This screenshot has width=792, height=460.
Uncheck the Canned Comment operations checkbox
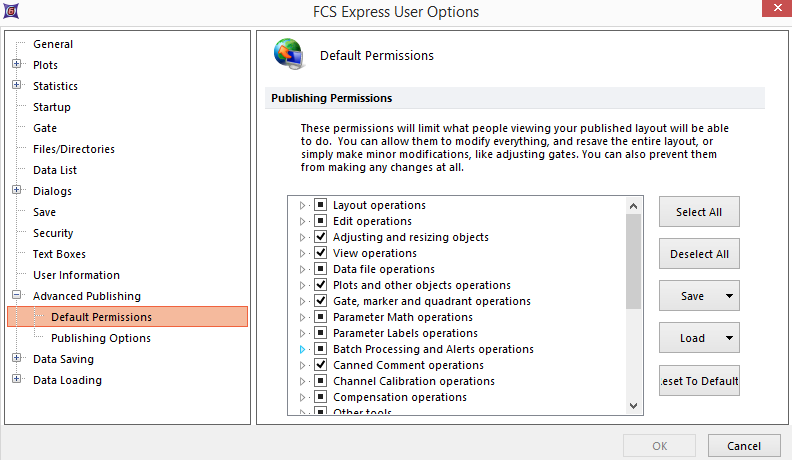321,365
